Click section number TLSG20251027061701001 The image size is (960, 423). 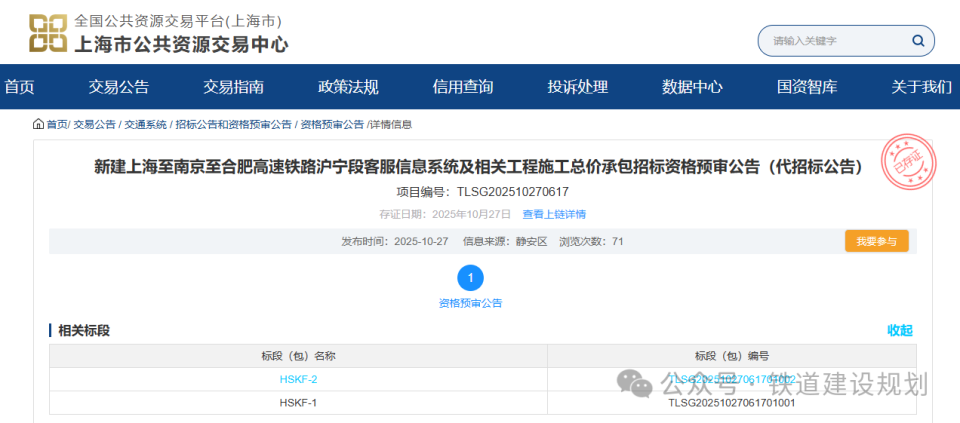(x=732, y=403)
